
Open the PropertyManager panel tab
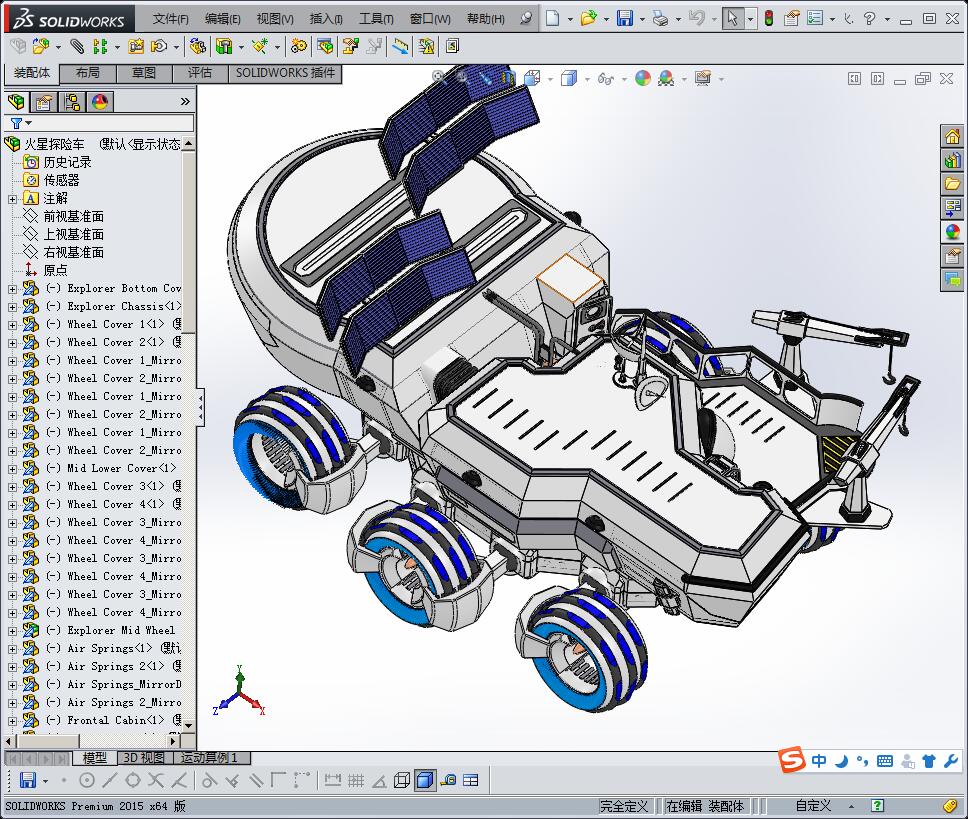(44, 101)
